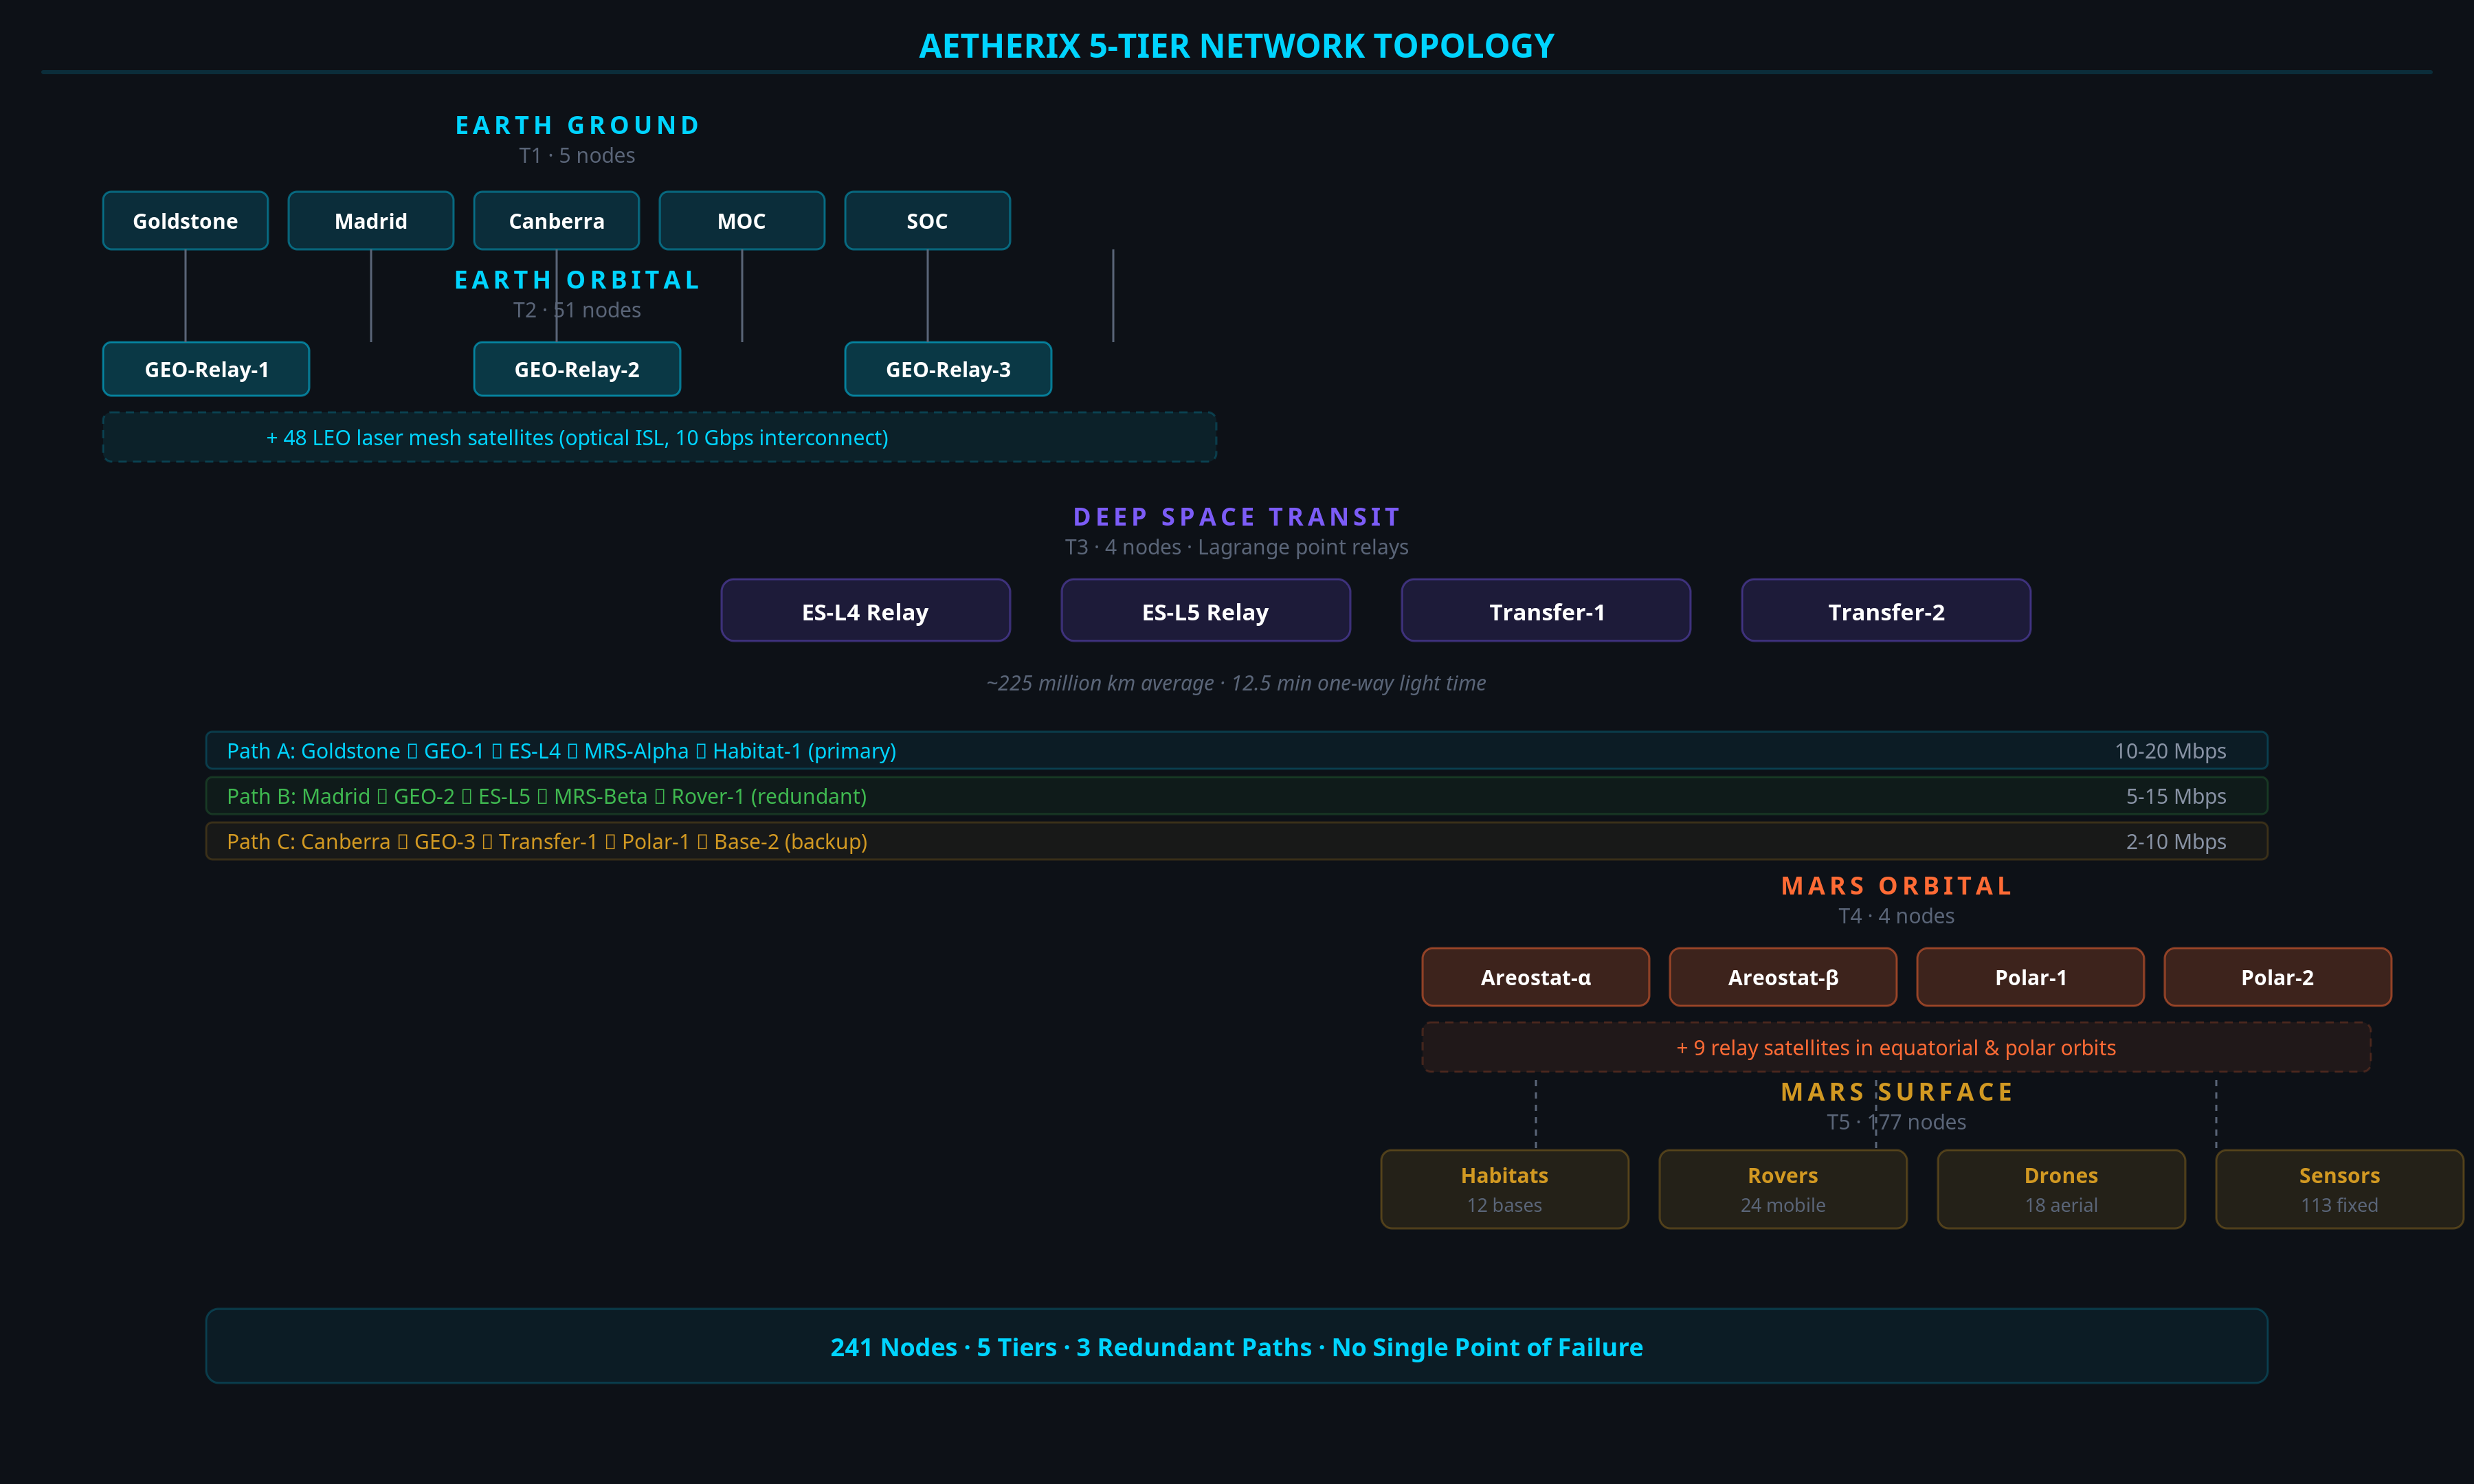
Task: Click the T3 Lagrange point relays subtitle
Action: point(1236,547)
